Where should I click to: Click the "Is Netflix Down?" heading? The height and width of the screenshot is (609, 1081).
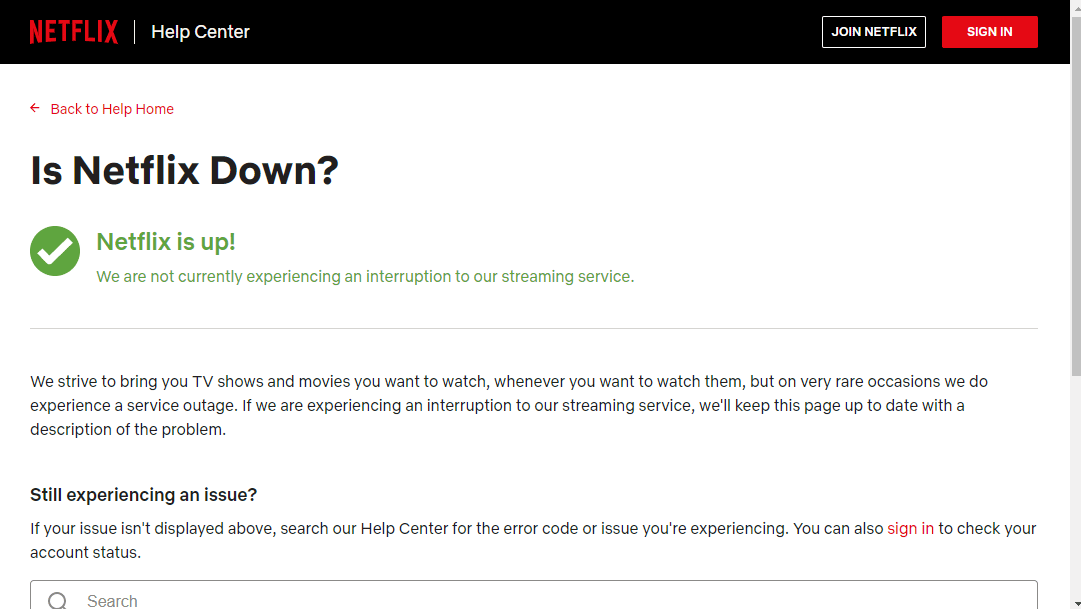[184, 170]
